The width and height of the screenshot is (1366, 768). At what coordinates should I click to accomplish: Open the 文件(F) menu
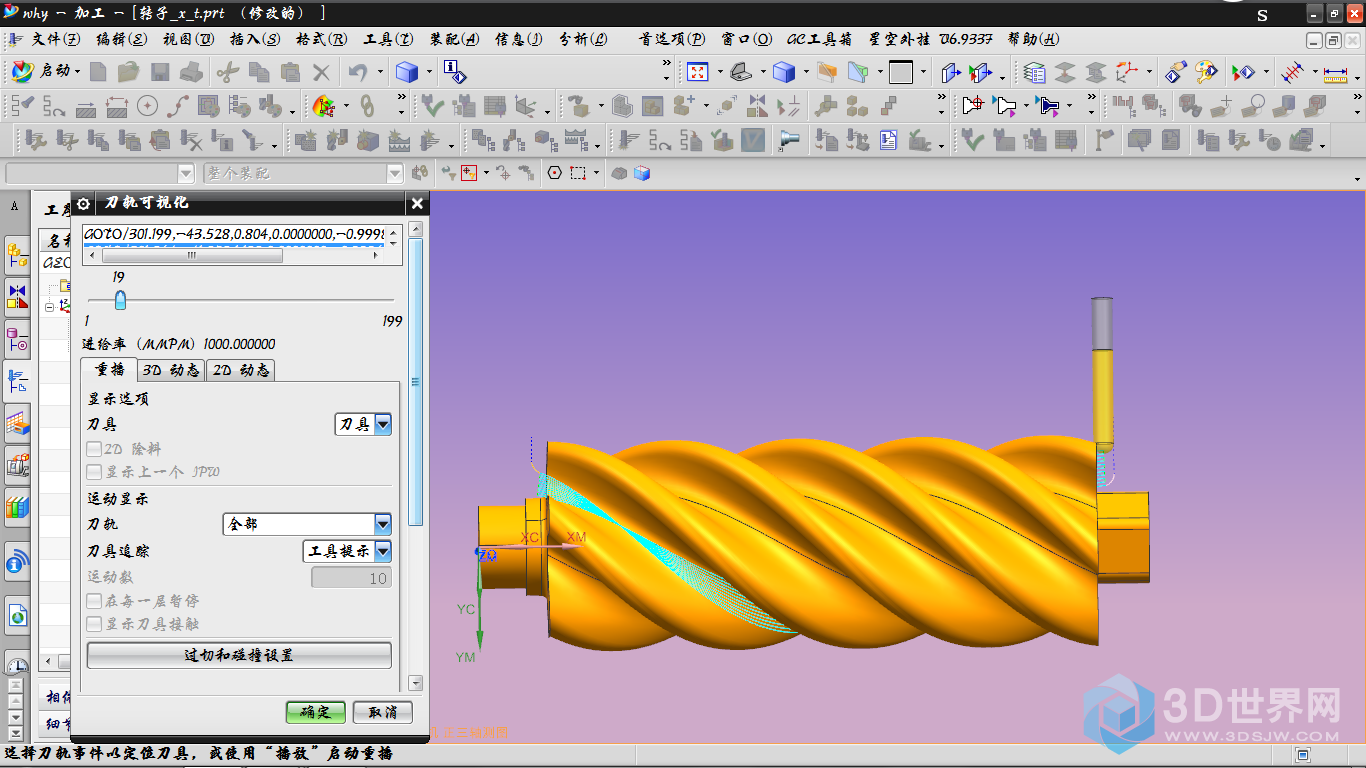pos(56,39)
